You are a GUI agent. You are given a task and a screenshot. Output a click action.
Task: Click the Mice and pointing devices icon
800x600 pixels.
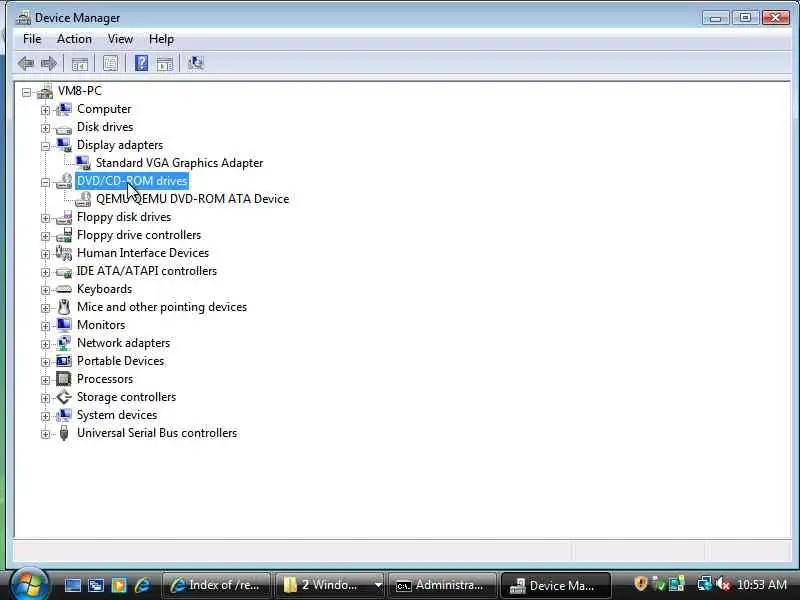coord(64,307)
